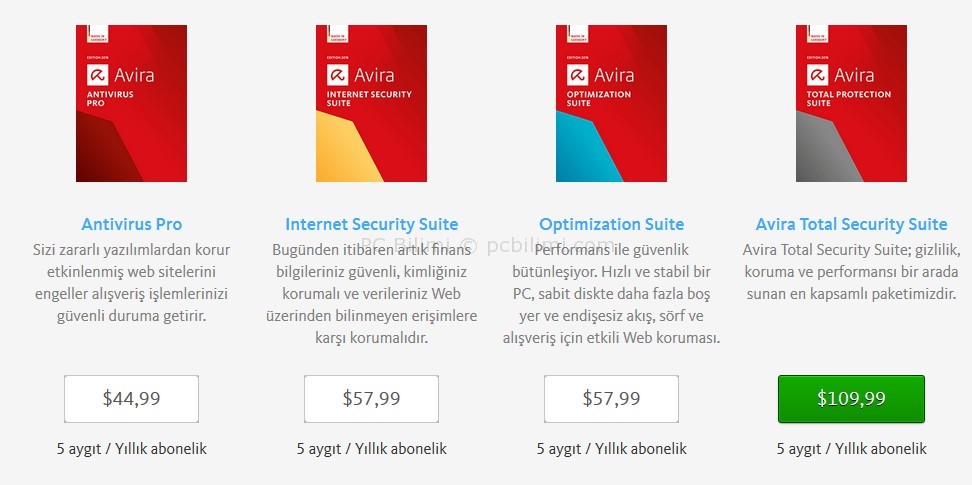Open the Avira Total Security Suite link
972x485 pixels.
click(x=852, y=224)
